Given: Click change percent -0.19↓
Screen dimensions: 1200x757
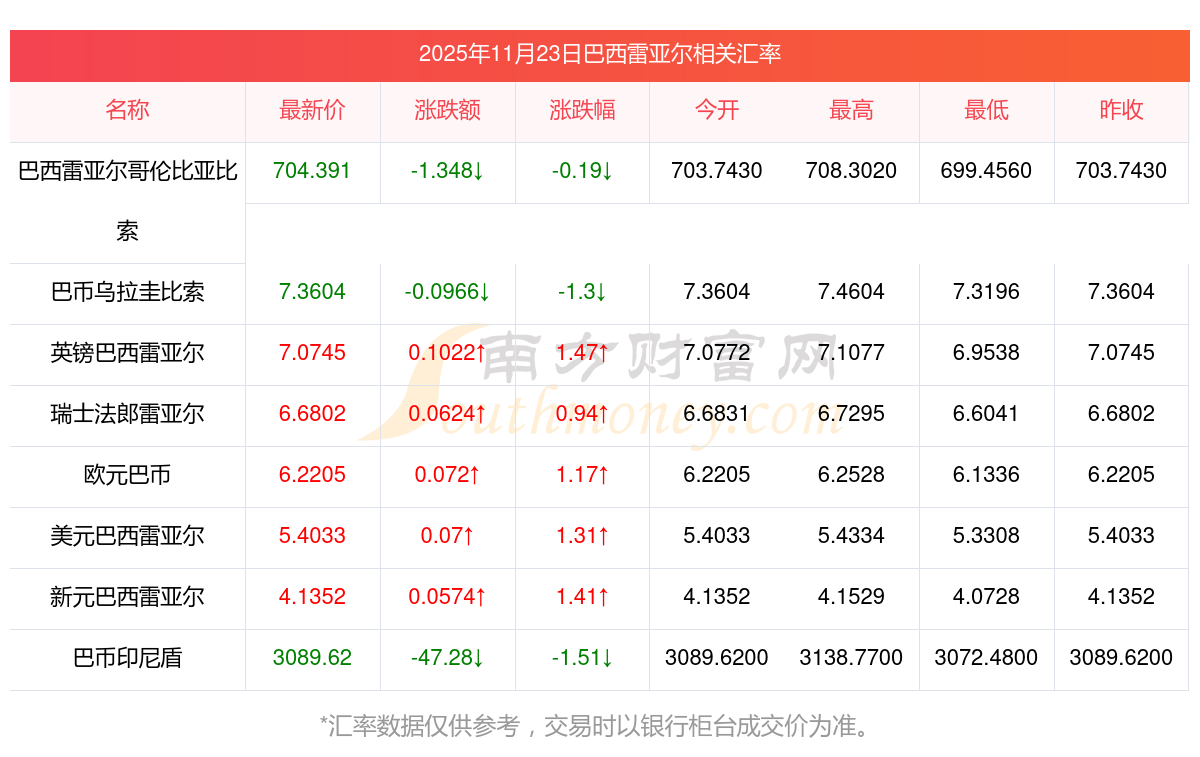Looking at the screenshot, I should pos(582,171).
